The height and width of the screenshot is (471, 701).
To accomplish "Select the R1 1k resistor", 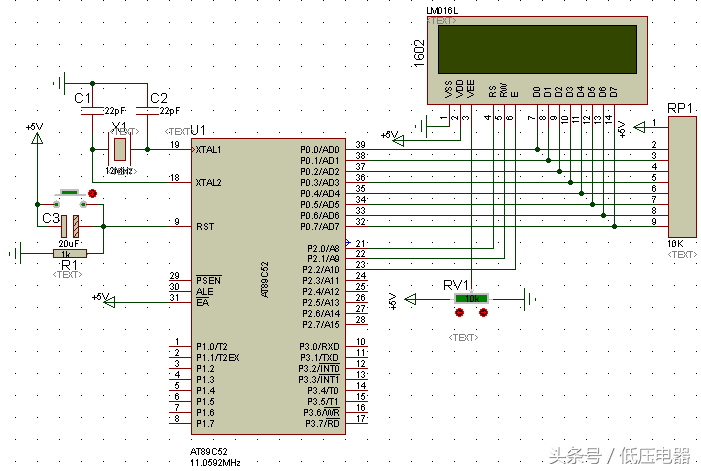I will click(70, 254).
